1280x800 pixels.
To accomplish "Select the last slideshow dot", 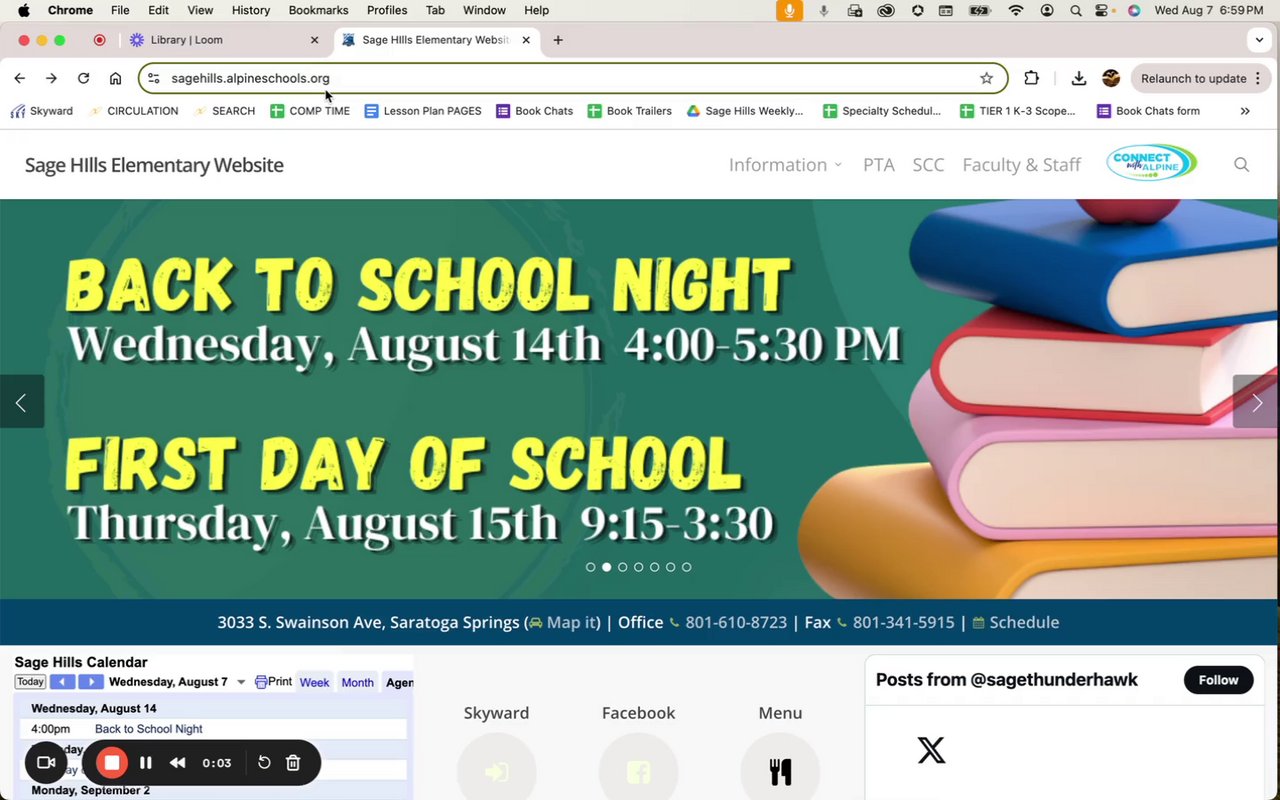I will 686,567.
